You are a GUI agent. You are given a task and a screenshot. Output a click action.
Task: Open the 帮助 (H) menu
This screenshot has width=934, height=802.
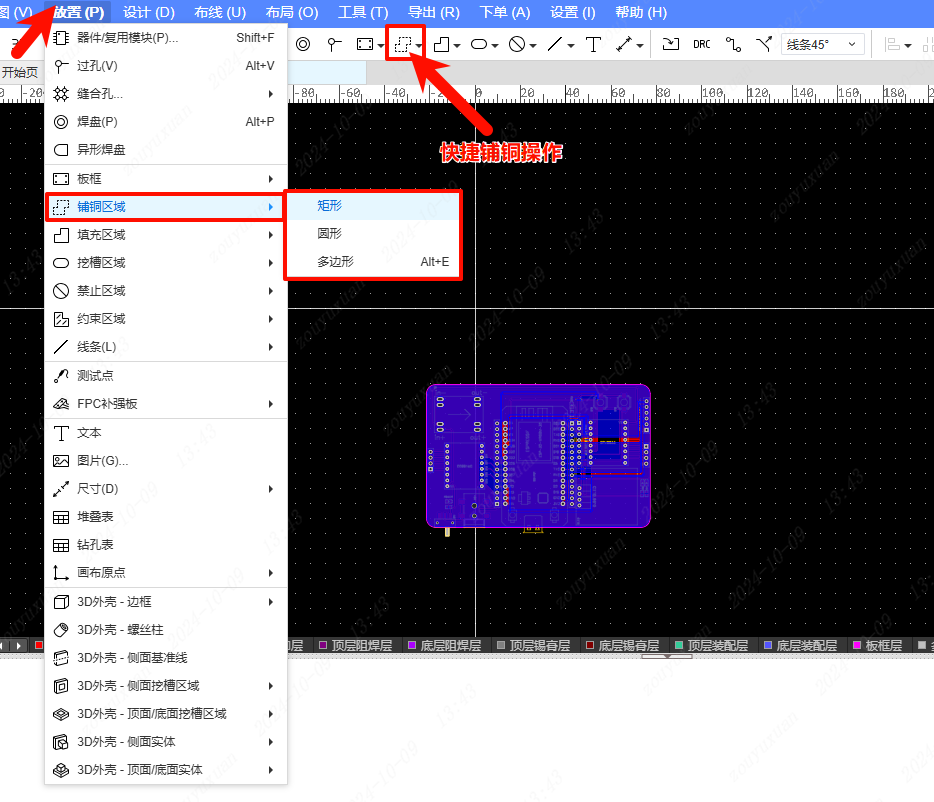641,12
